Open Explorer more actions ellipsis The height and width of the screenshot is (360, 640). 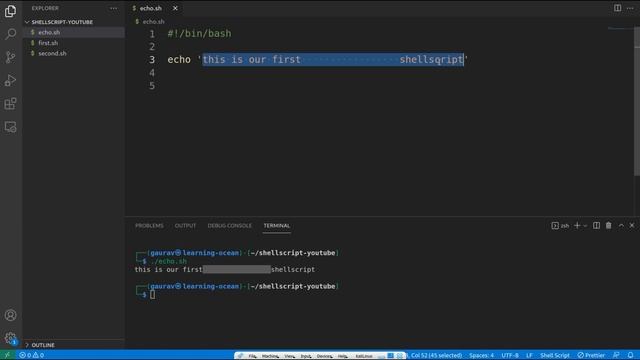point(113,8)
